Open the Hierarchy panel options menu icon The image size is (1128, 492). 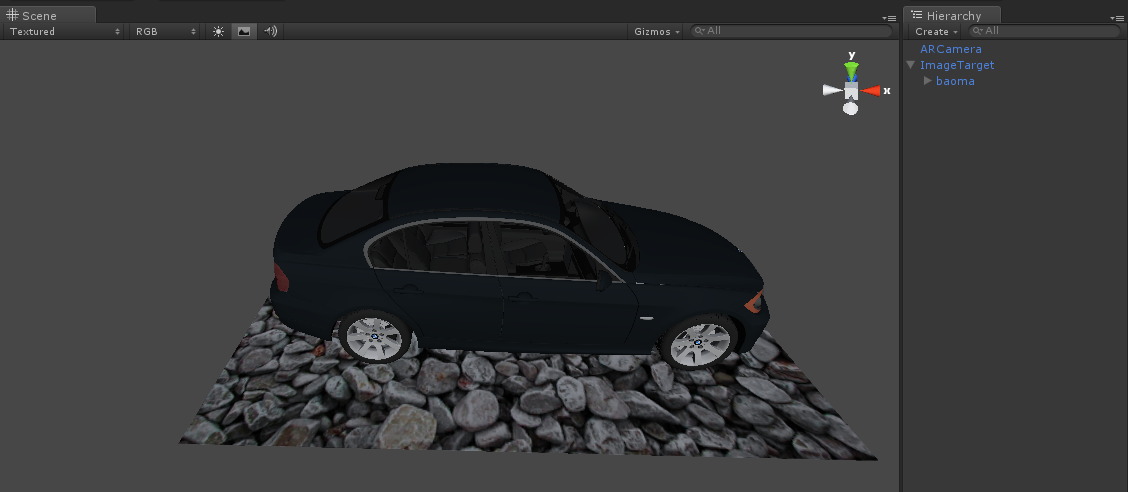pos(1117,18)
